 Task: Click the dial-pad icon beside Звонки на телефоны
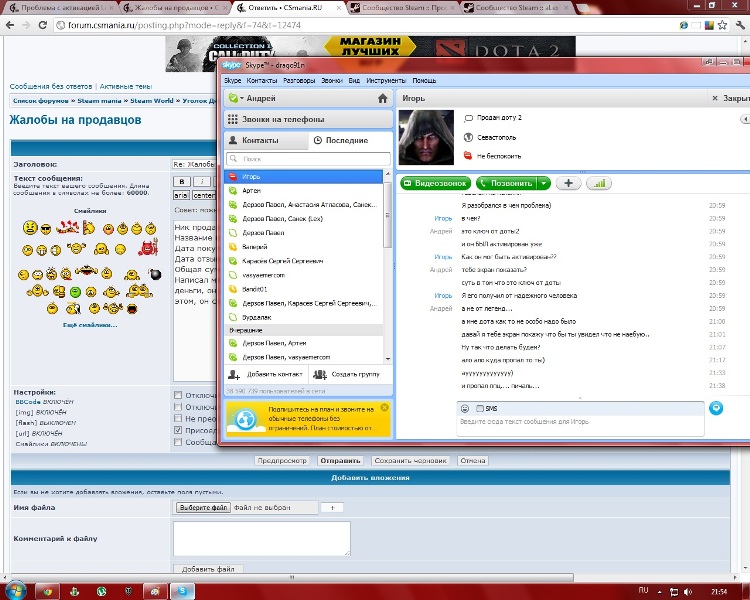[x=233, y=119]
